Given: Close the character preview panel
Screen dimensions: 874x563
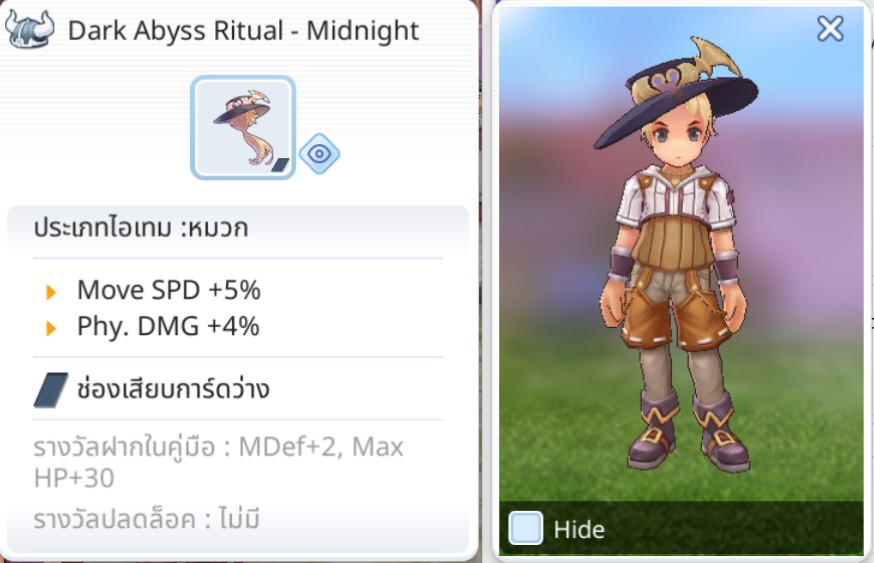Looking at the screenshot, I should (x=830, y=28).
